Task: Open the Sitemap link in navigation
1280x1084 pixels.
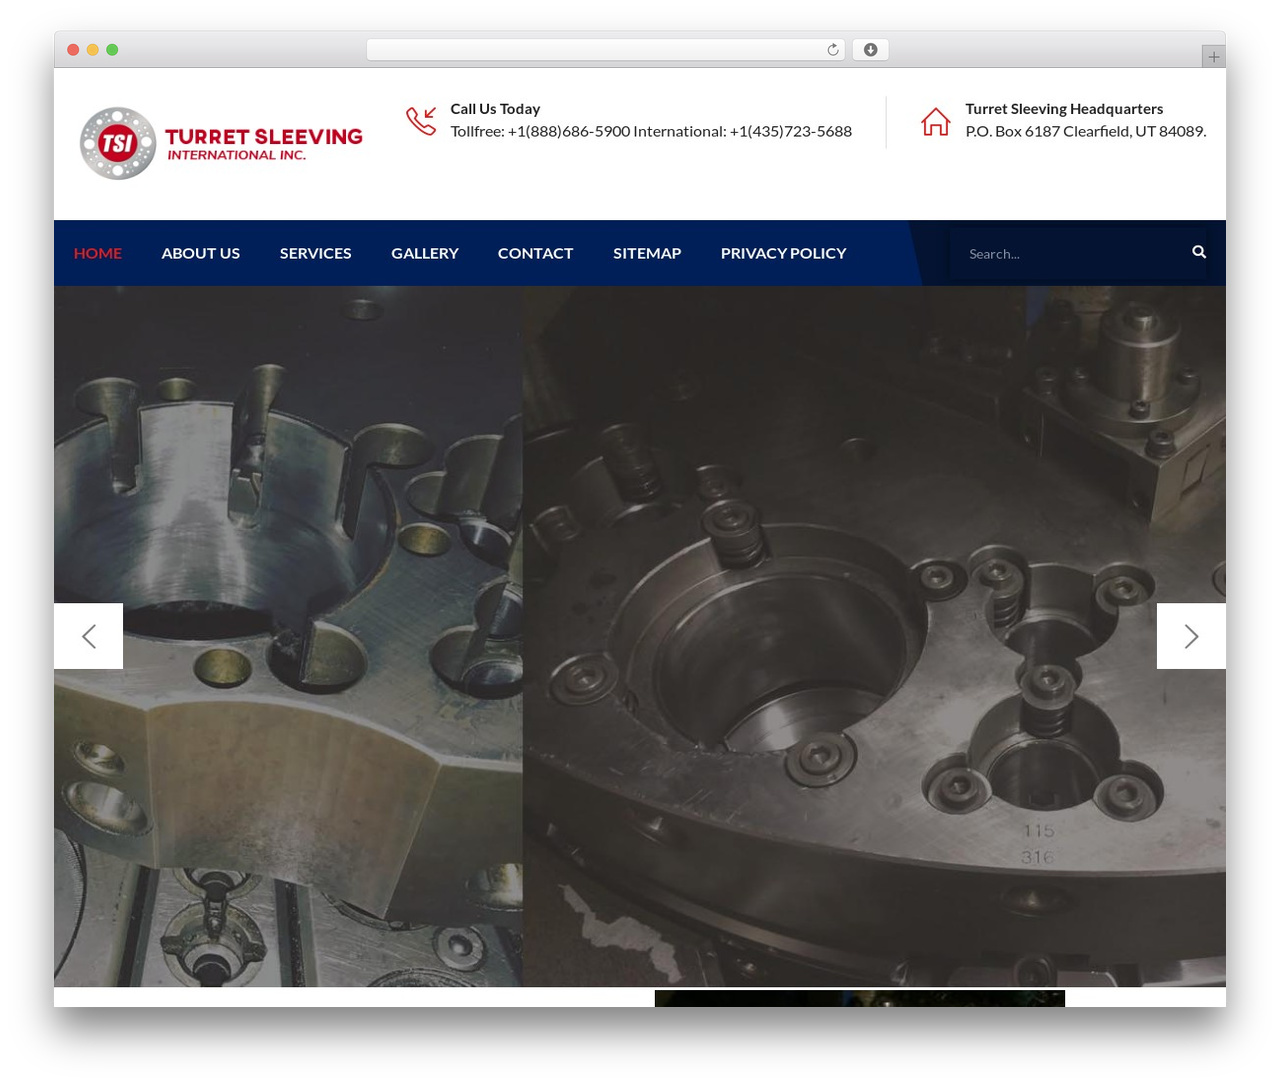Action: tap(647, 253)
